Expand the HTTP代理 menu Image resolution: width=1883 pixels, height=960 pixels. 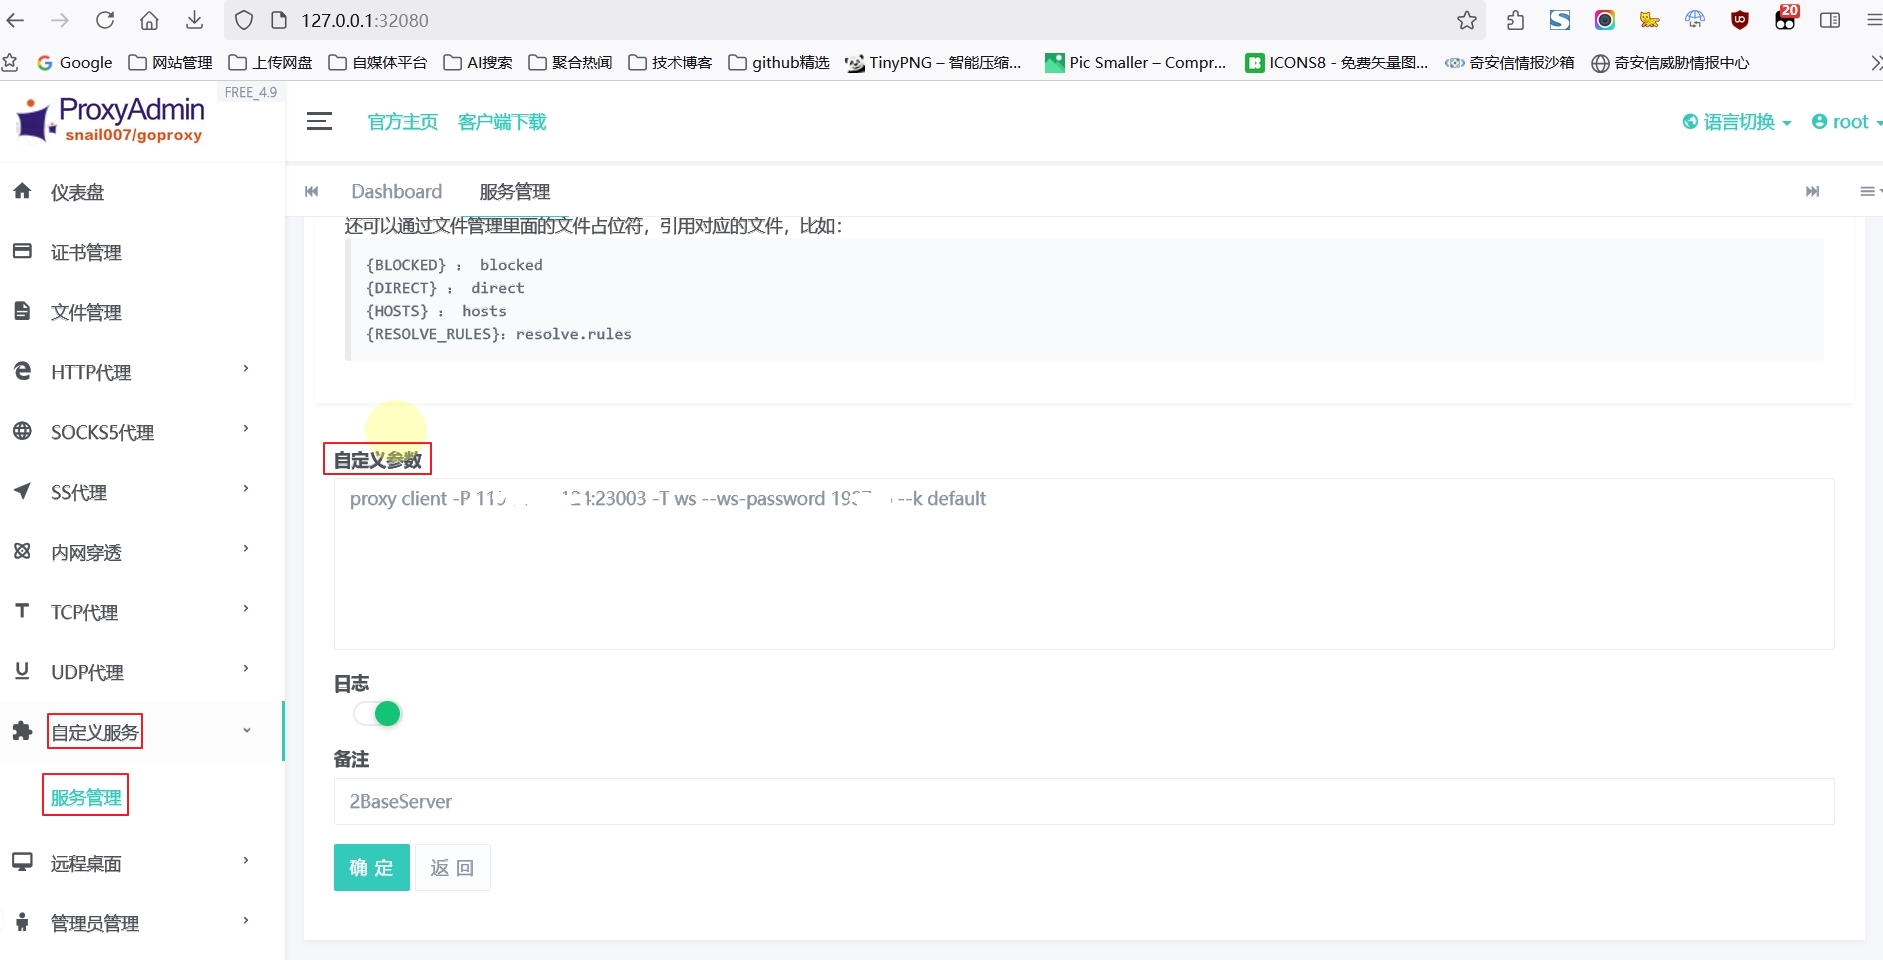pyautogui.click(x=130, y=372)
